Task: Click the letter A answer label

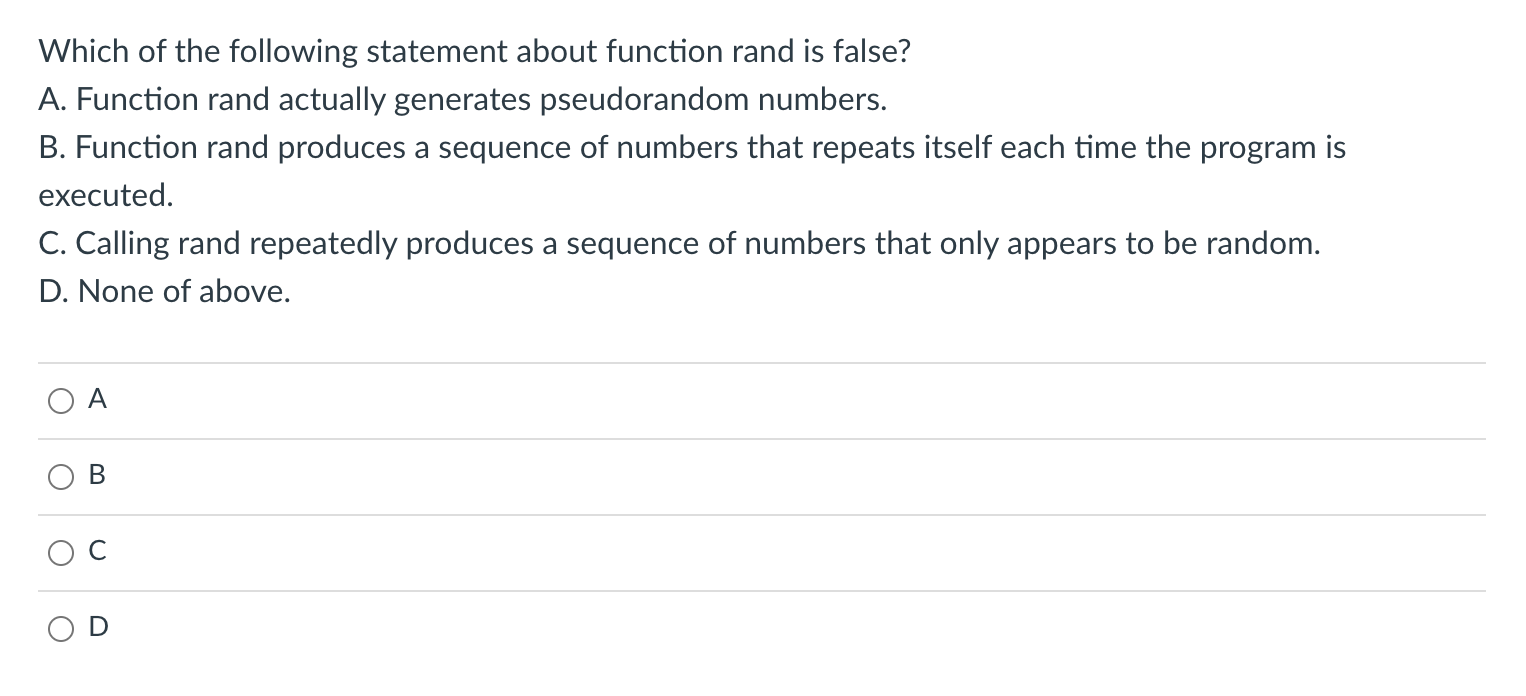Action: pos(97,400)
